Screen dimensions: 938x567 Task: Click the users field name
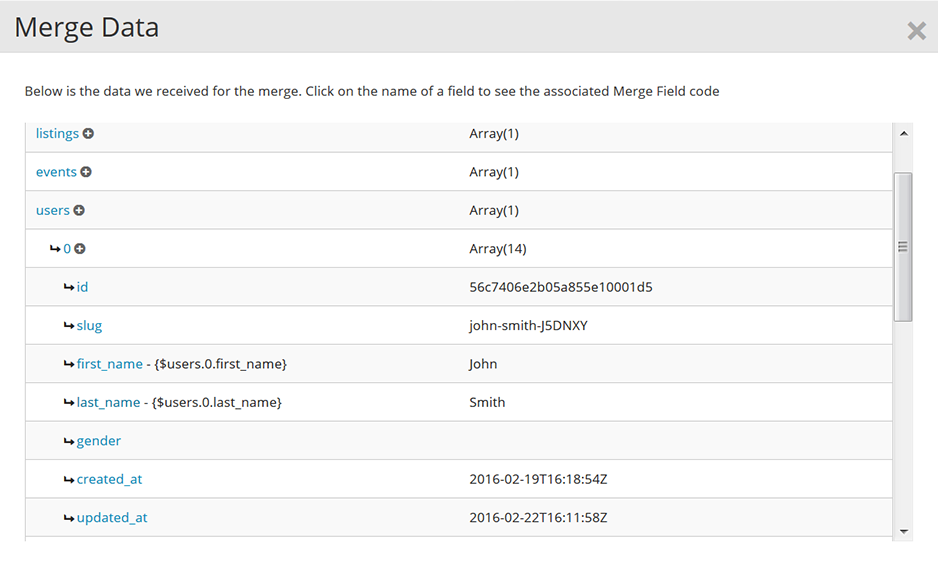(53, 211)
